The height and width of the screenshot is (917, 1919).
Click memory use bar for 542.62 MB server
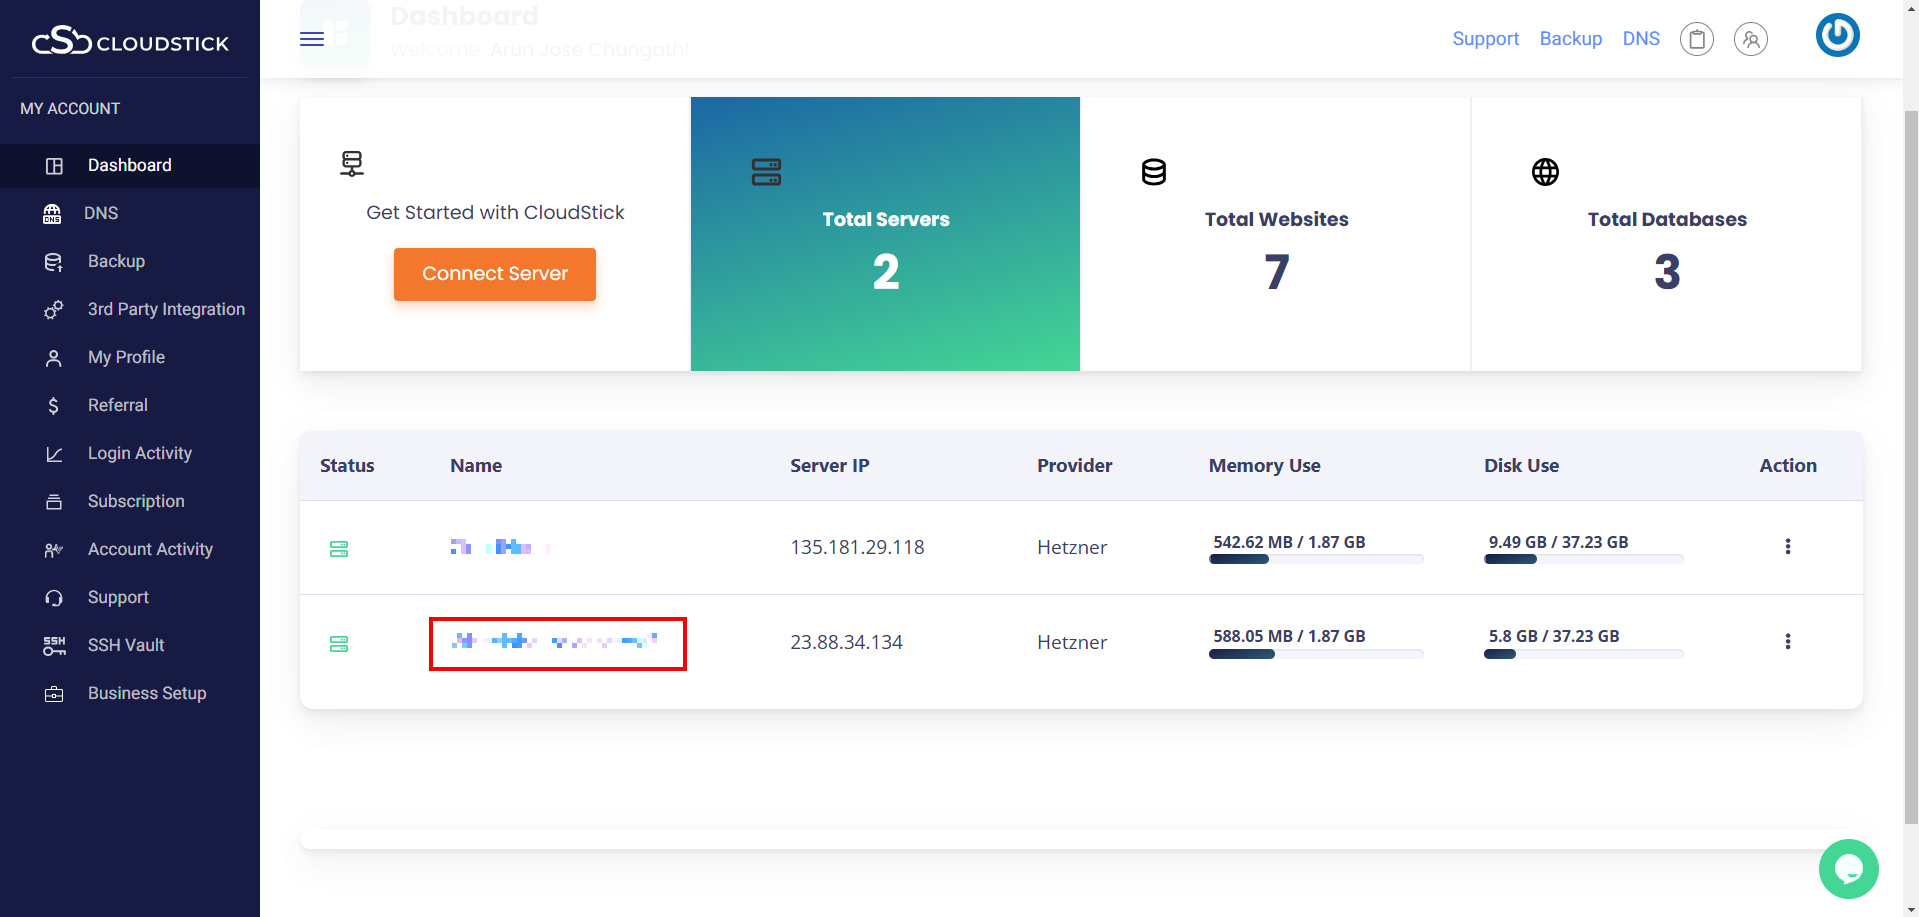tap(1315, 559)
